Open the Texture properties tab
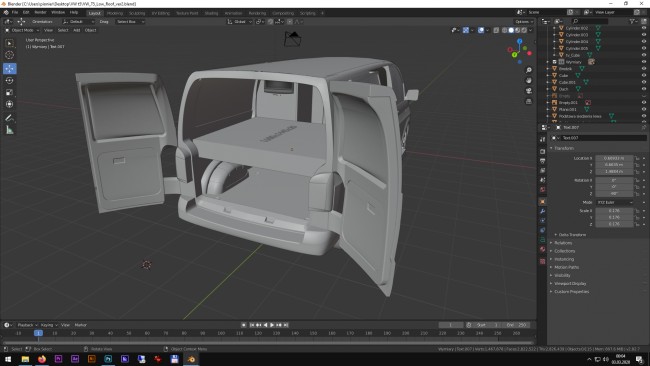650x366 pixels. [542, 261]
